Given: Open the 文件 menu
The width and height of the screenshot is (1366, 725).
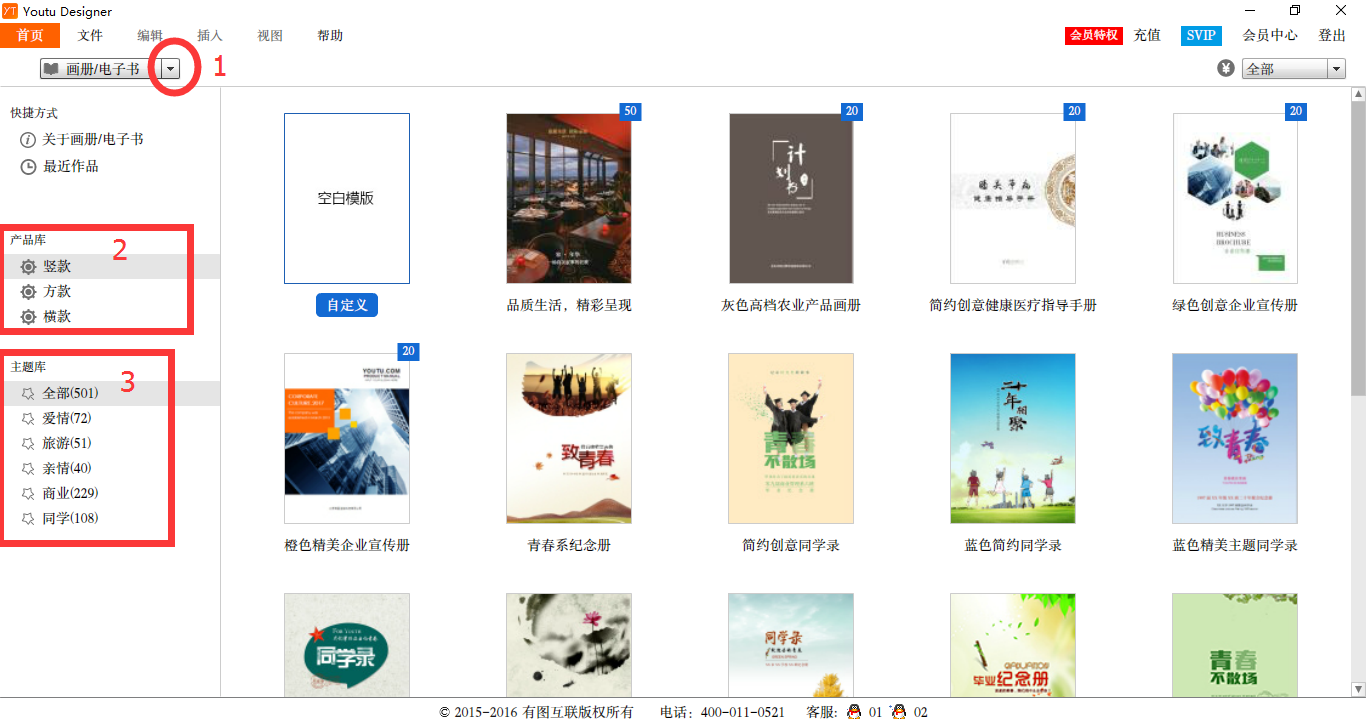Looking at the screenshot, I should coord(91,35).
